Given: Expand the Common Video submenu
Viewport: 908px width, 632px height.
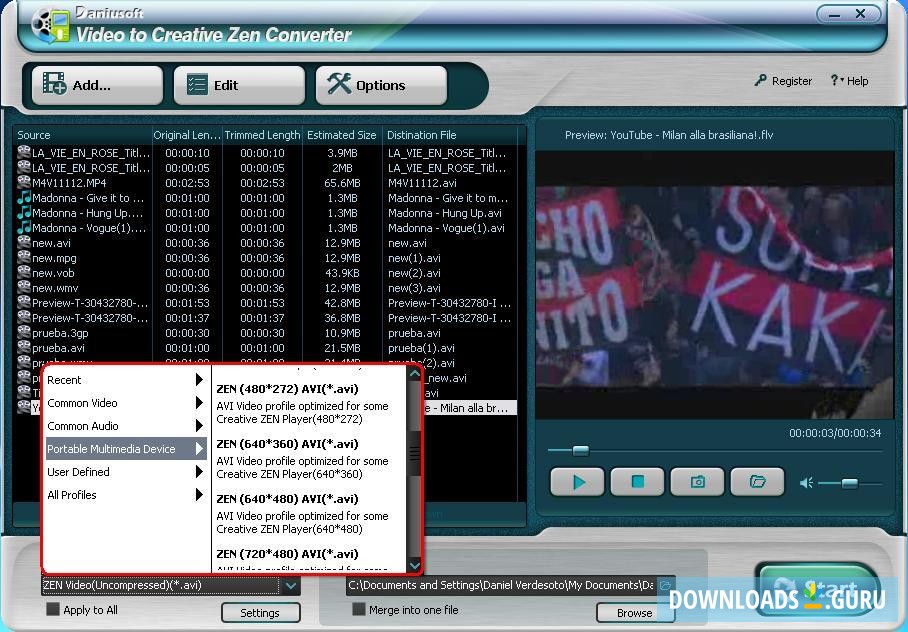Looking at the screenshot, I should click(126, 403).
